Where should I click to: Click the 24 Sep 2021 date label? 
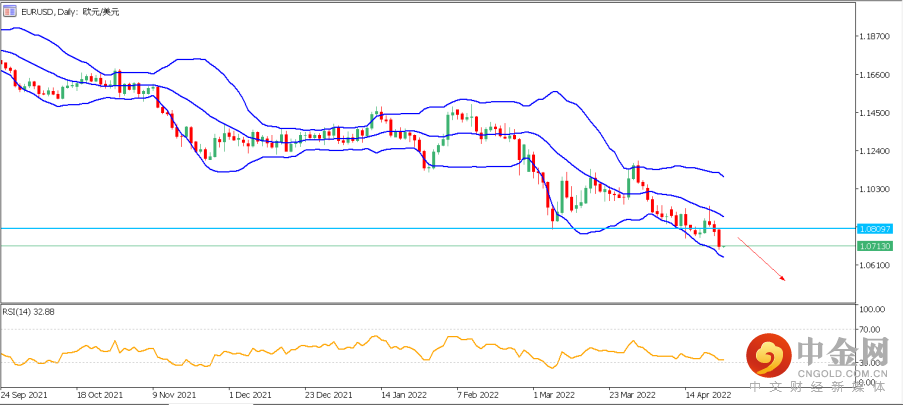tap(24, 396)
